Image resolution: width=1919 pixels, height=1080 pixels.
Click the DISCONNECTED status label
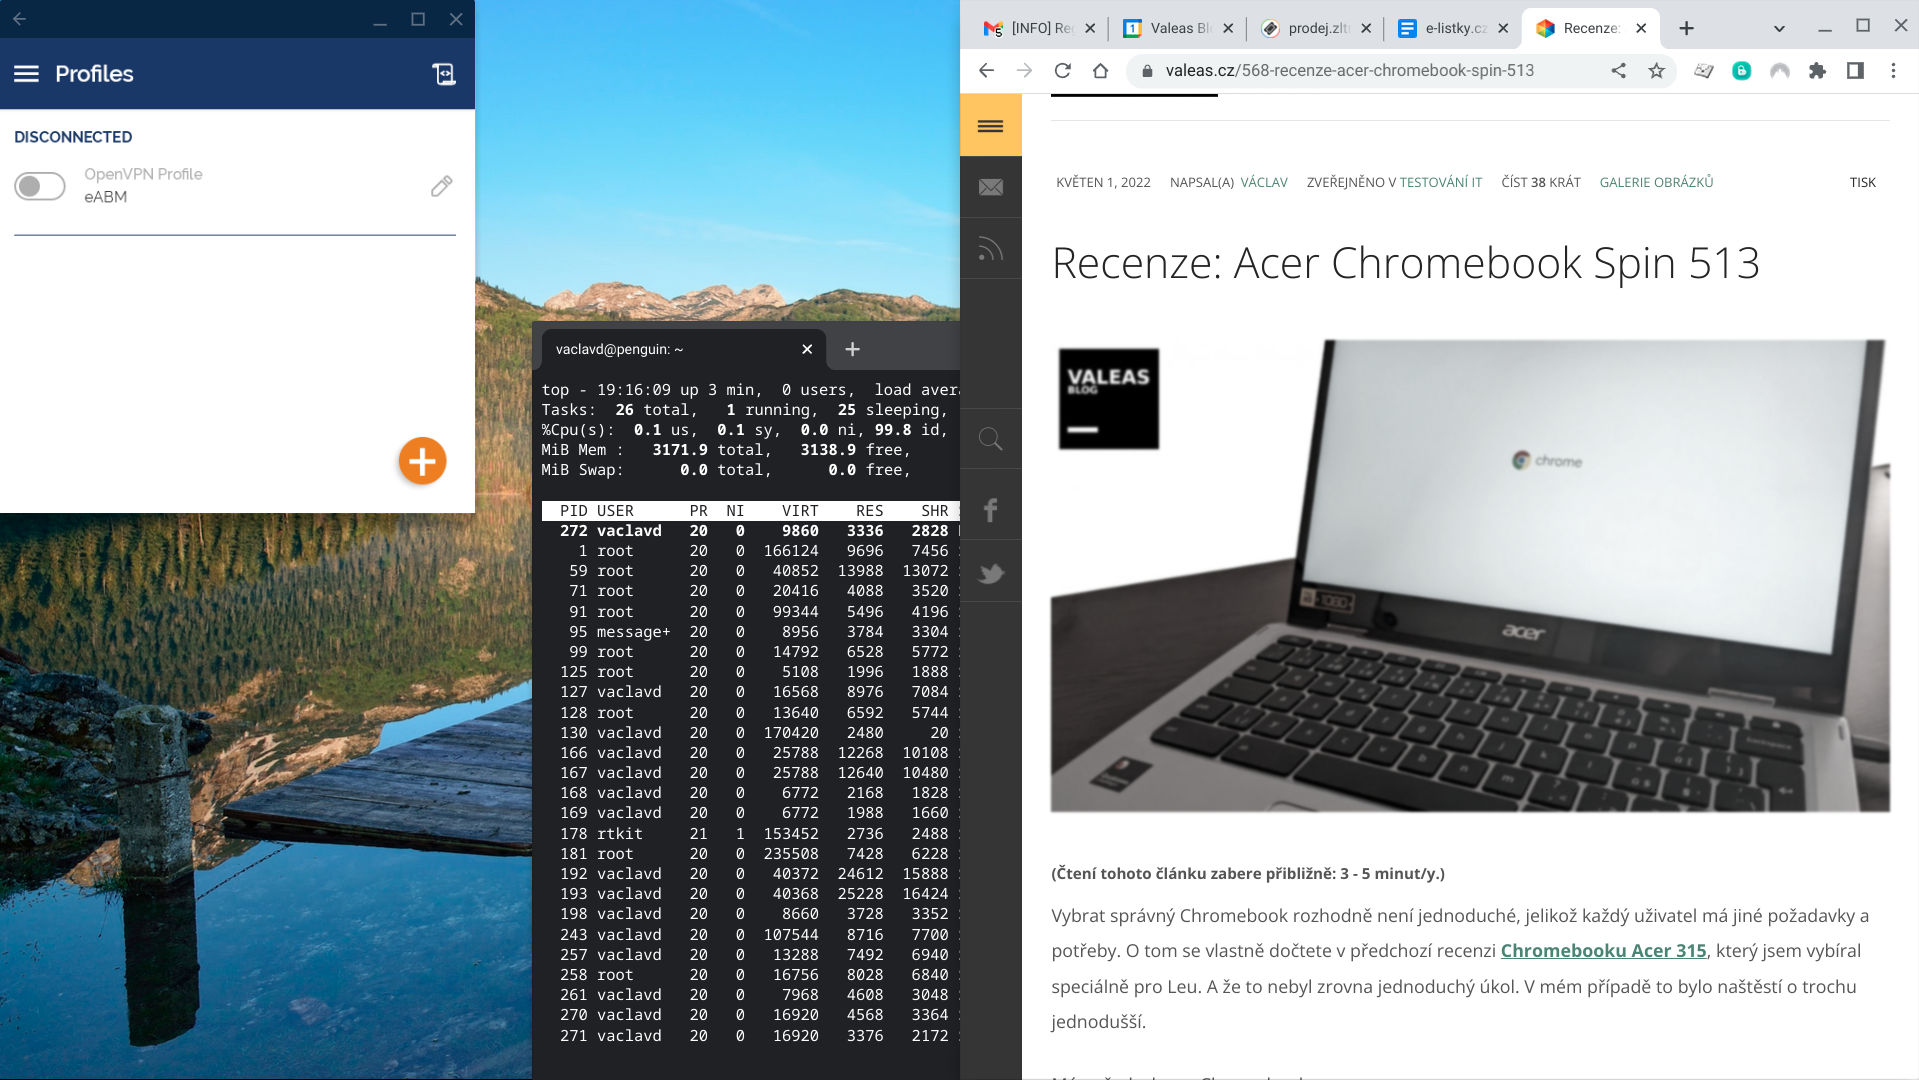click(73, 137)
